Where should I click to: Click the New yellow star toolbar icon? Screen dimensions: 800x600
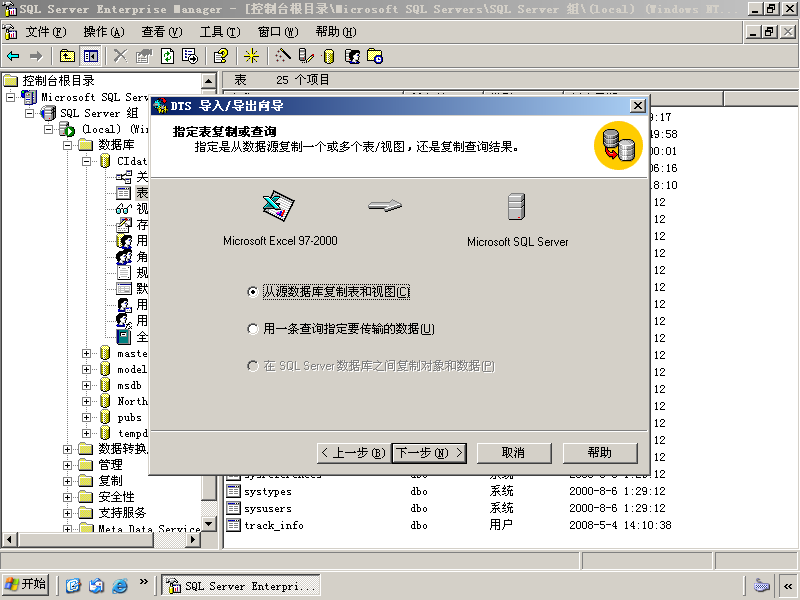pyautogui.click(x=251, y=56)
